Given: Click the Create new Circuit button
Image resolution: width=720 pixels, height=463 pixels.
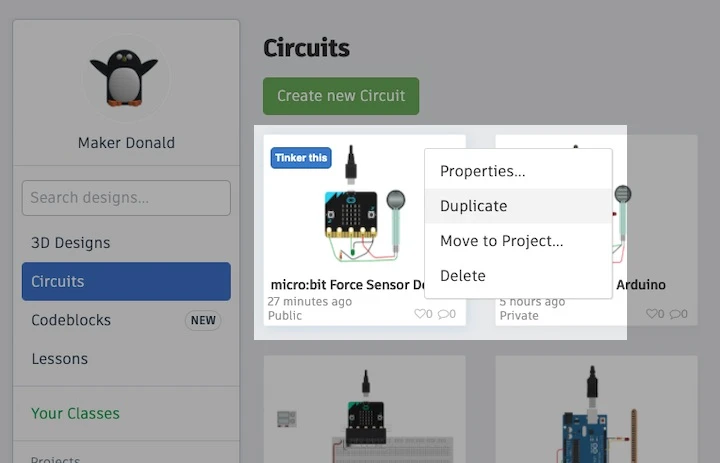Looking at the screenshot, I should [x=341, y=96].
